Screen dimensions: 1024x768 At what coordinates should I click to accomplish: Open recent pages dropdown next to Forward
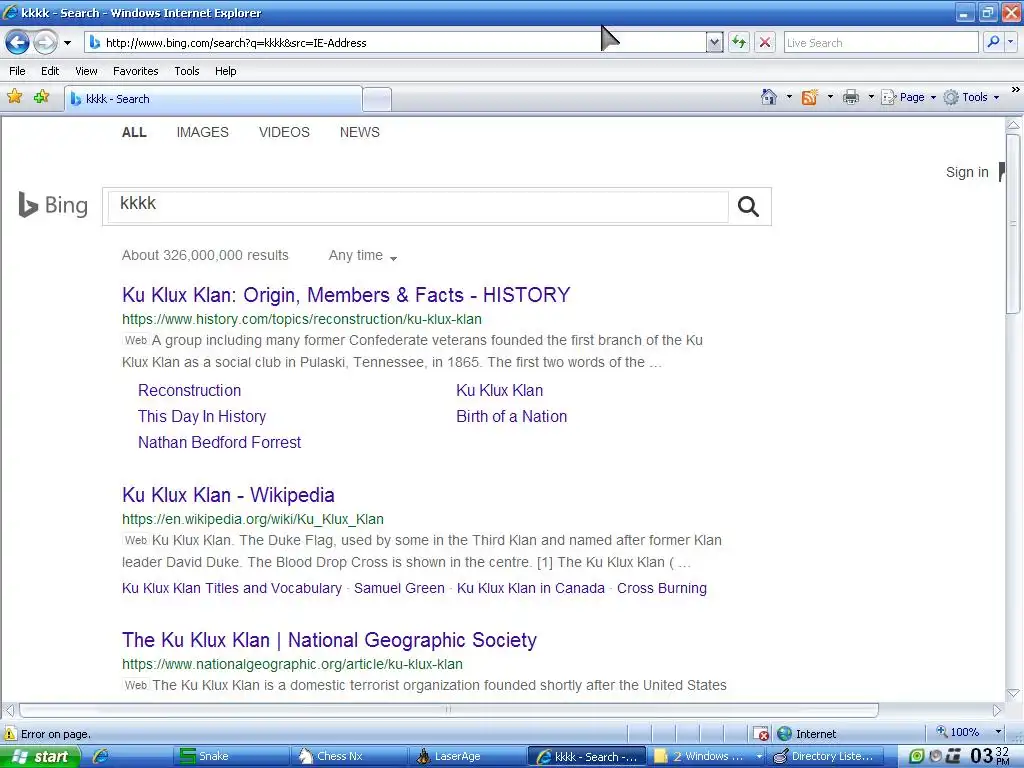[x=67, y=43]
